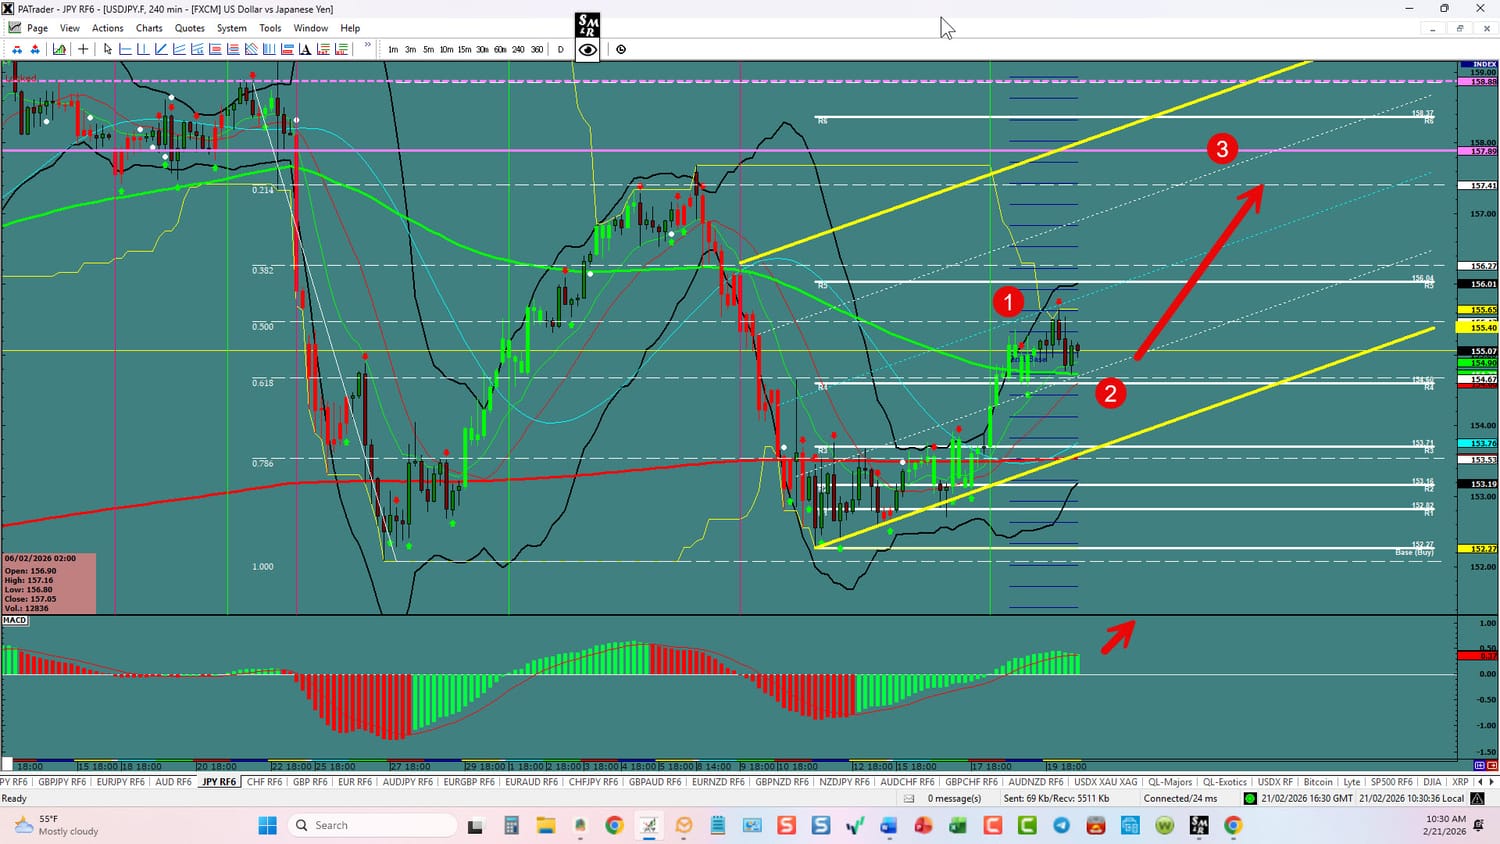Switch to the 60m timeframe

(500, 49)
